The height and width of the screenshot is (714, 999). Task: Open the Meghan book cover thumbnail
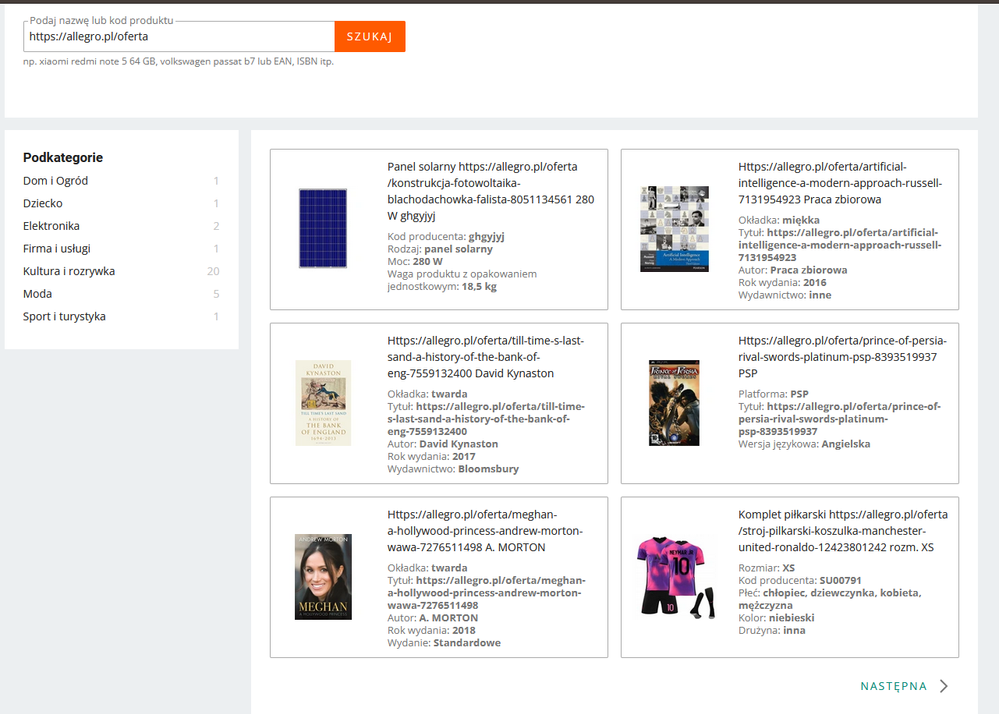point(323,576)
